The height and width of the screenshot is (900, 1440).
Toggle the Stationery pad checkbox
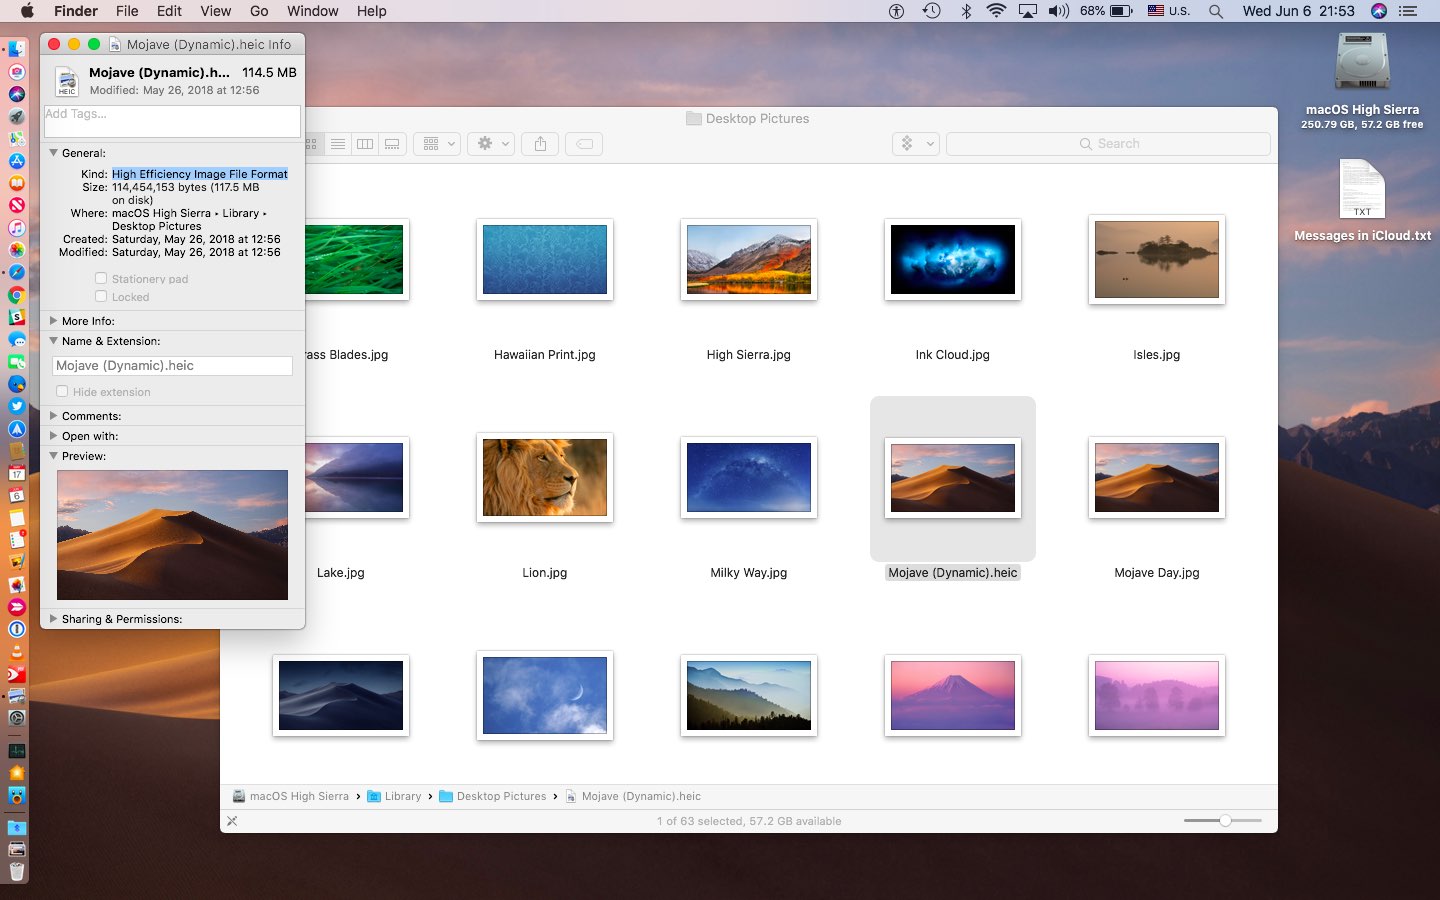(101, 278)
